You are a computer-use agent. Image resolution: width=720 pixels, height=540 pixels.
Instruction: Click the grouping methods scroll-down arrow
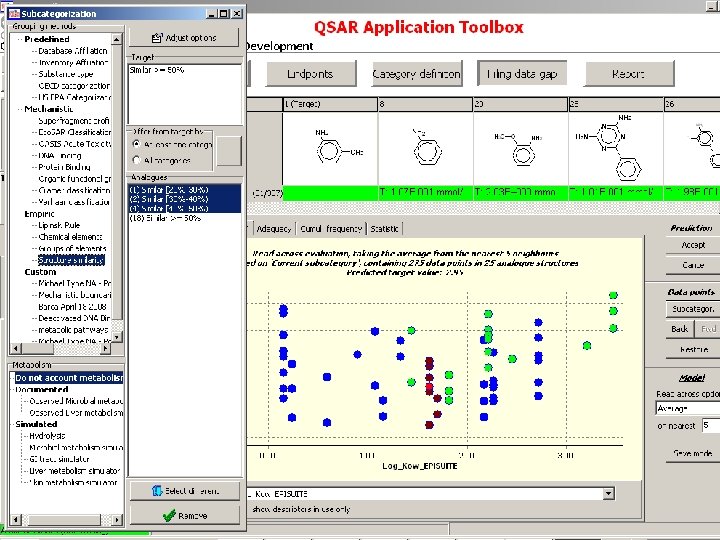pyautogui.click(x=117, y=337)
